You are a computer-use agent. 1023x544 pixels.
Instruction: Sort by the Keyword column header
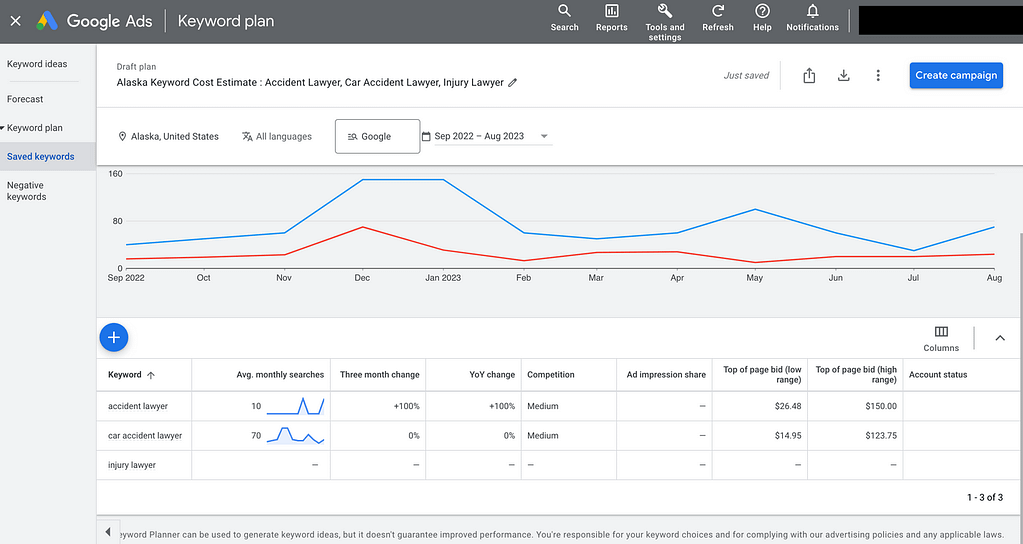[131, 375]
